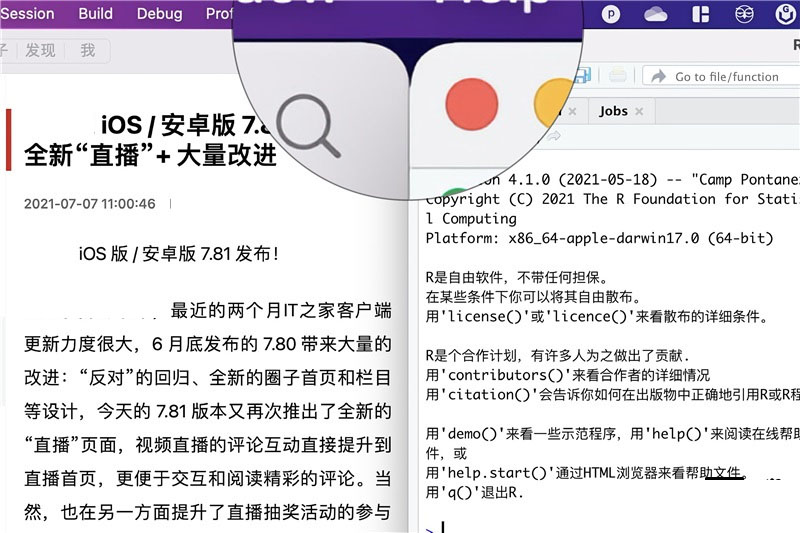The image size is (800, 533).
Task: Switch to the 发现 tab
Action: point(40,50)
